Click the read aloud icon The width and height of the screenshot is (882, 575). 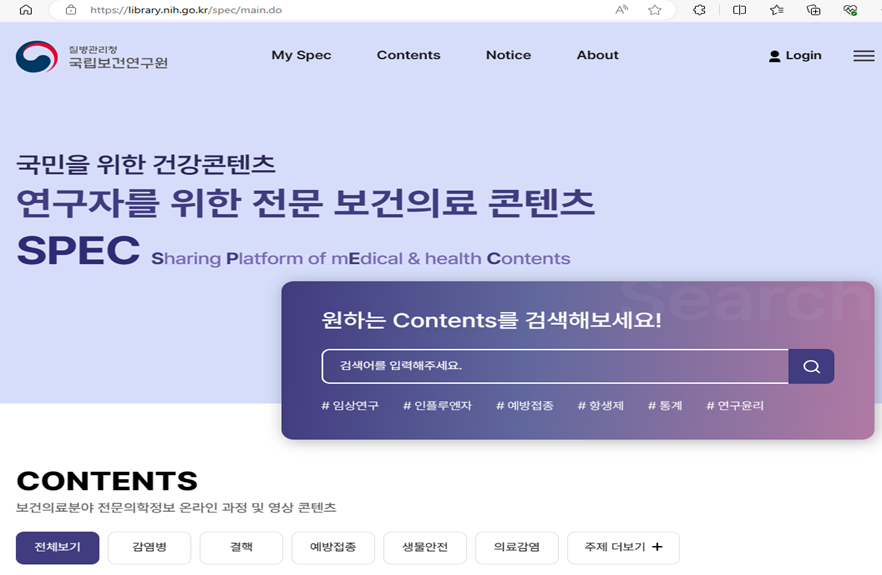622,10
